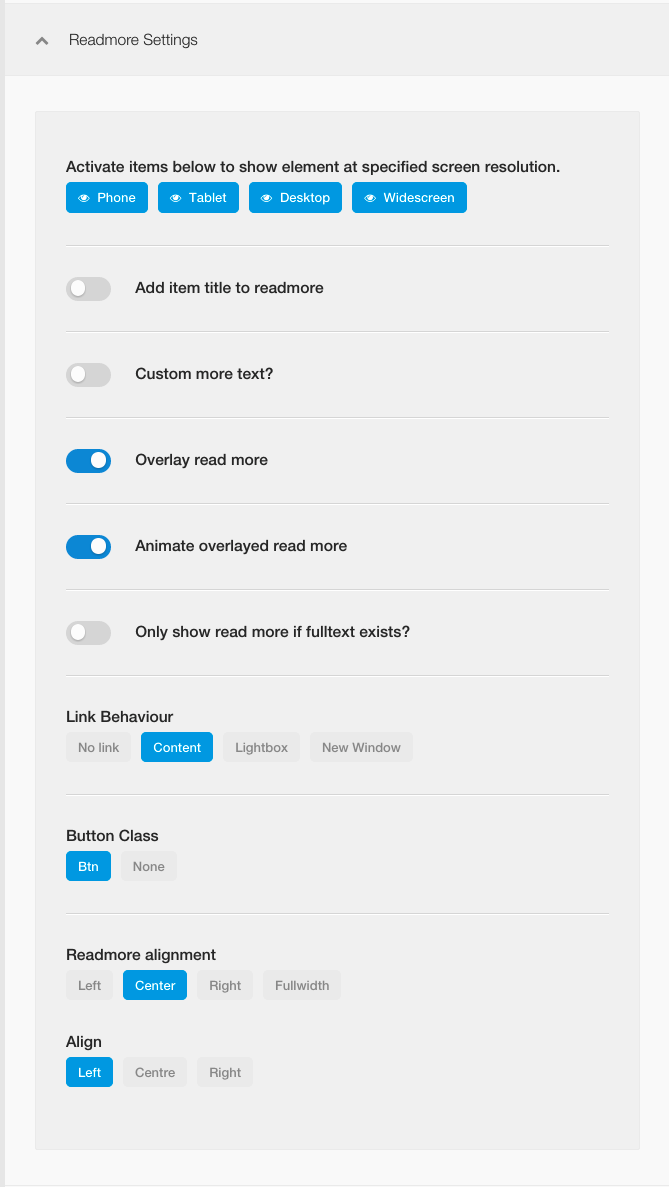Enable Add item title to readmore switch
The width and height of the screenshot is (669, 1187).
89,288
